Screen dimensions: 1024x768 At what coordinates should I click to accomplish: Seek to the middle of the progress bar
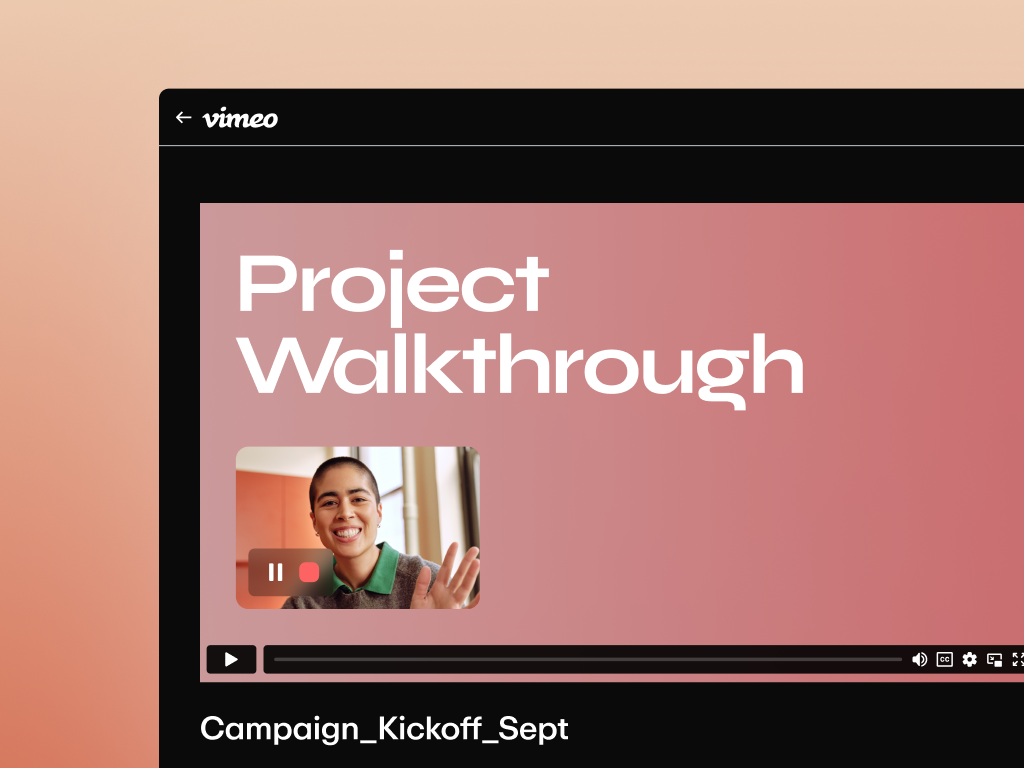point(588,660)
